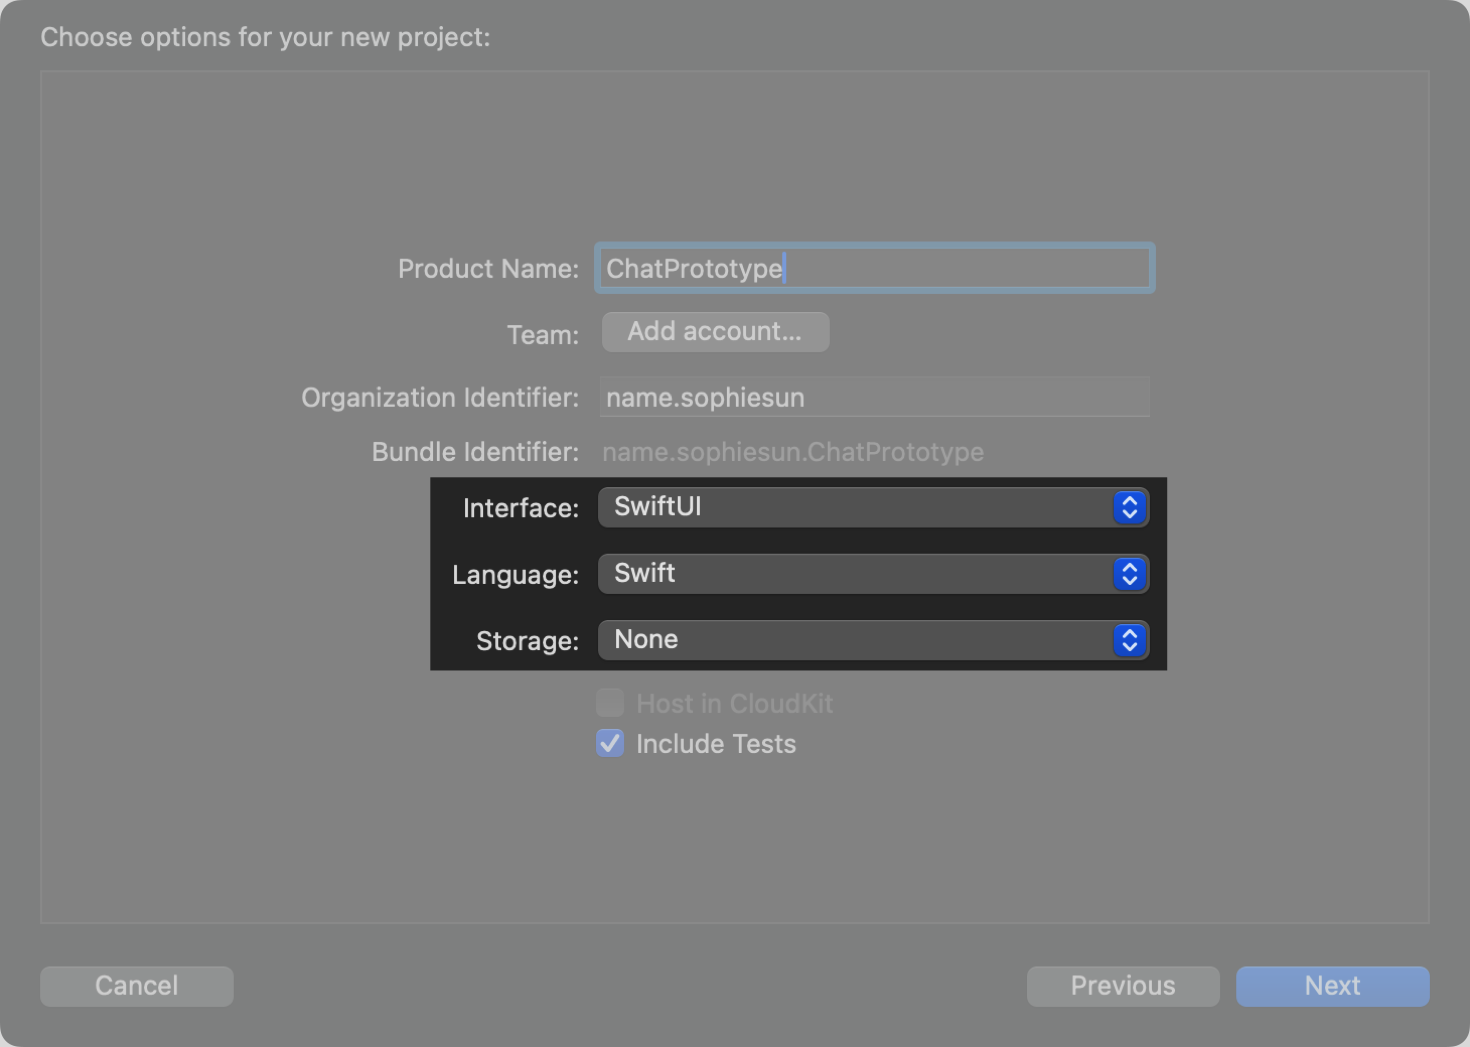Click the blue stepper arrows on Language

click(x=1130, y=574)
